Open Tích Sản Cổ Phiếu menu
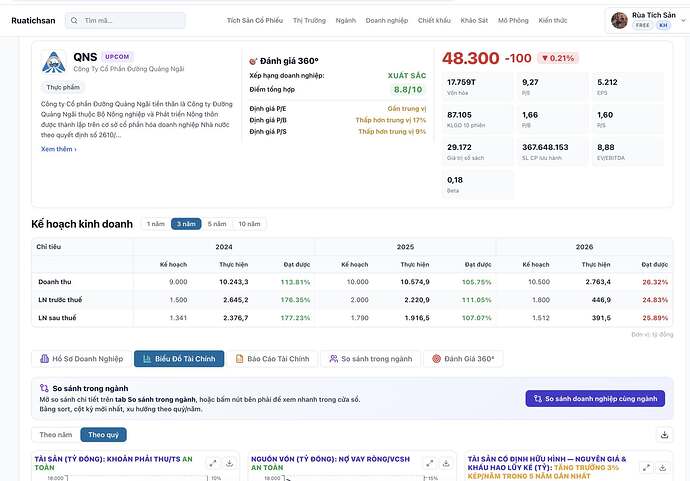Screen dimensions: 690x481 255,20
